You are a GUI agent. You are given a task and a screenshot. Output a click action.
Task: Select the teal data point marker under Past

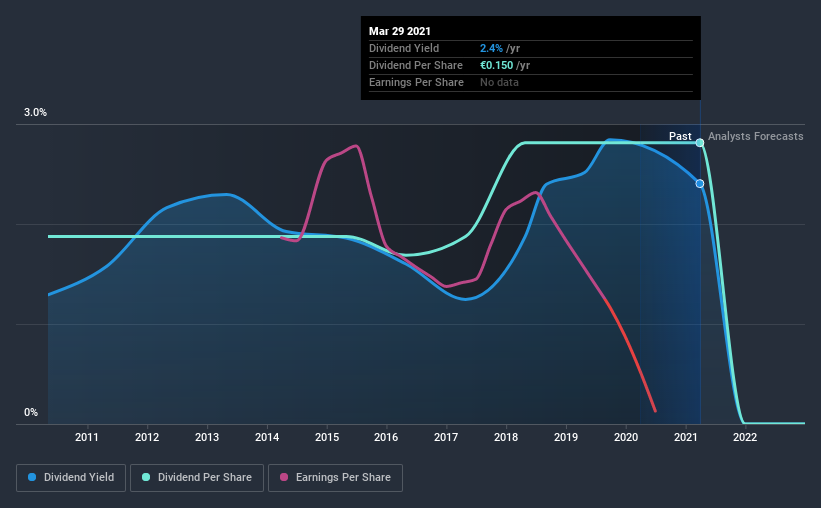tap(700, 142)
